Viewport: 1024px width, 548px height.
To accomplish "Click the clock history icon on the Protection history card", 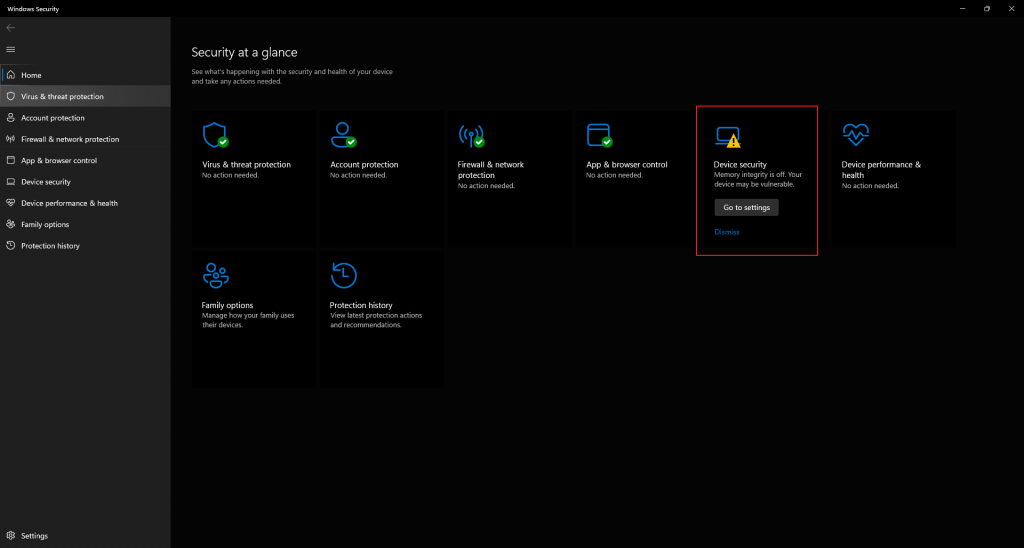I will pos(344,276).
